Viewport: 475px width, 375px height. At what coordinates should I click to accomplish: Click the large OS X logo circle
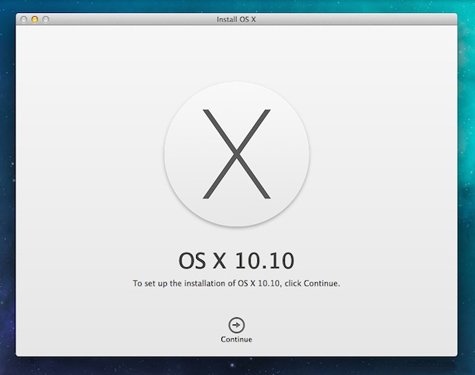tap(237, 154)
